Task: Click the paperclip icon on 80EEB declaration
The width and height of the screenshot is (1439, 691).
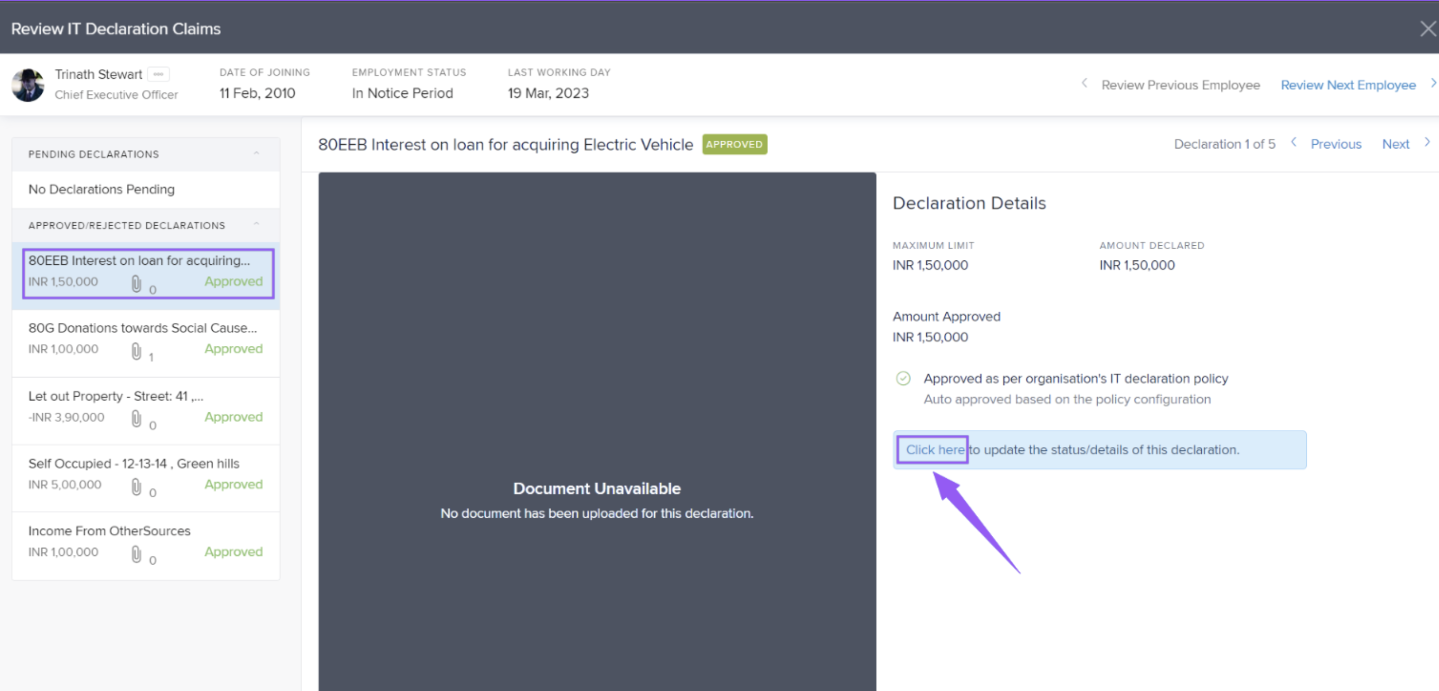Action: tap(136, 283)
